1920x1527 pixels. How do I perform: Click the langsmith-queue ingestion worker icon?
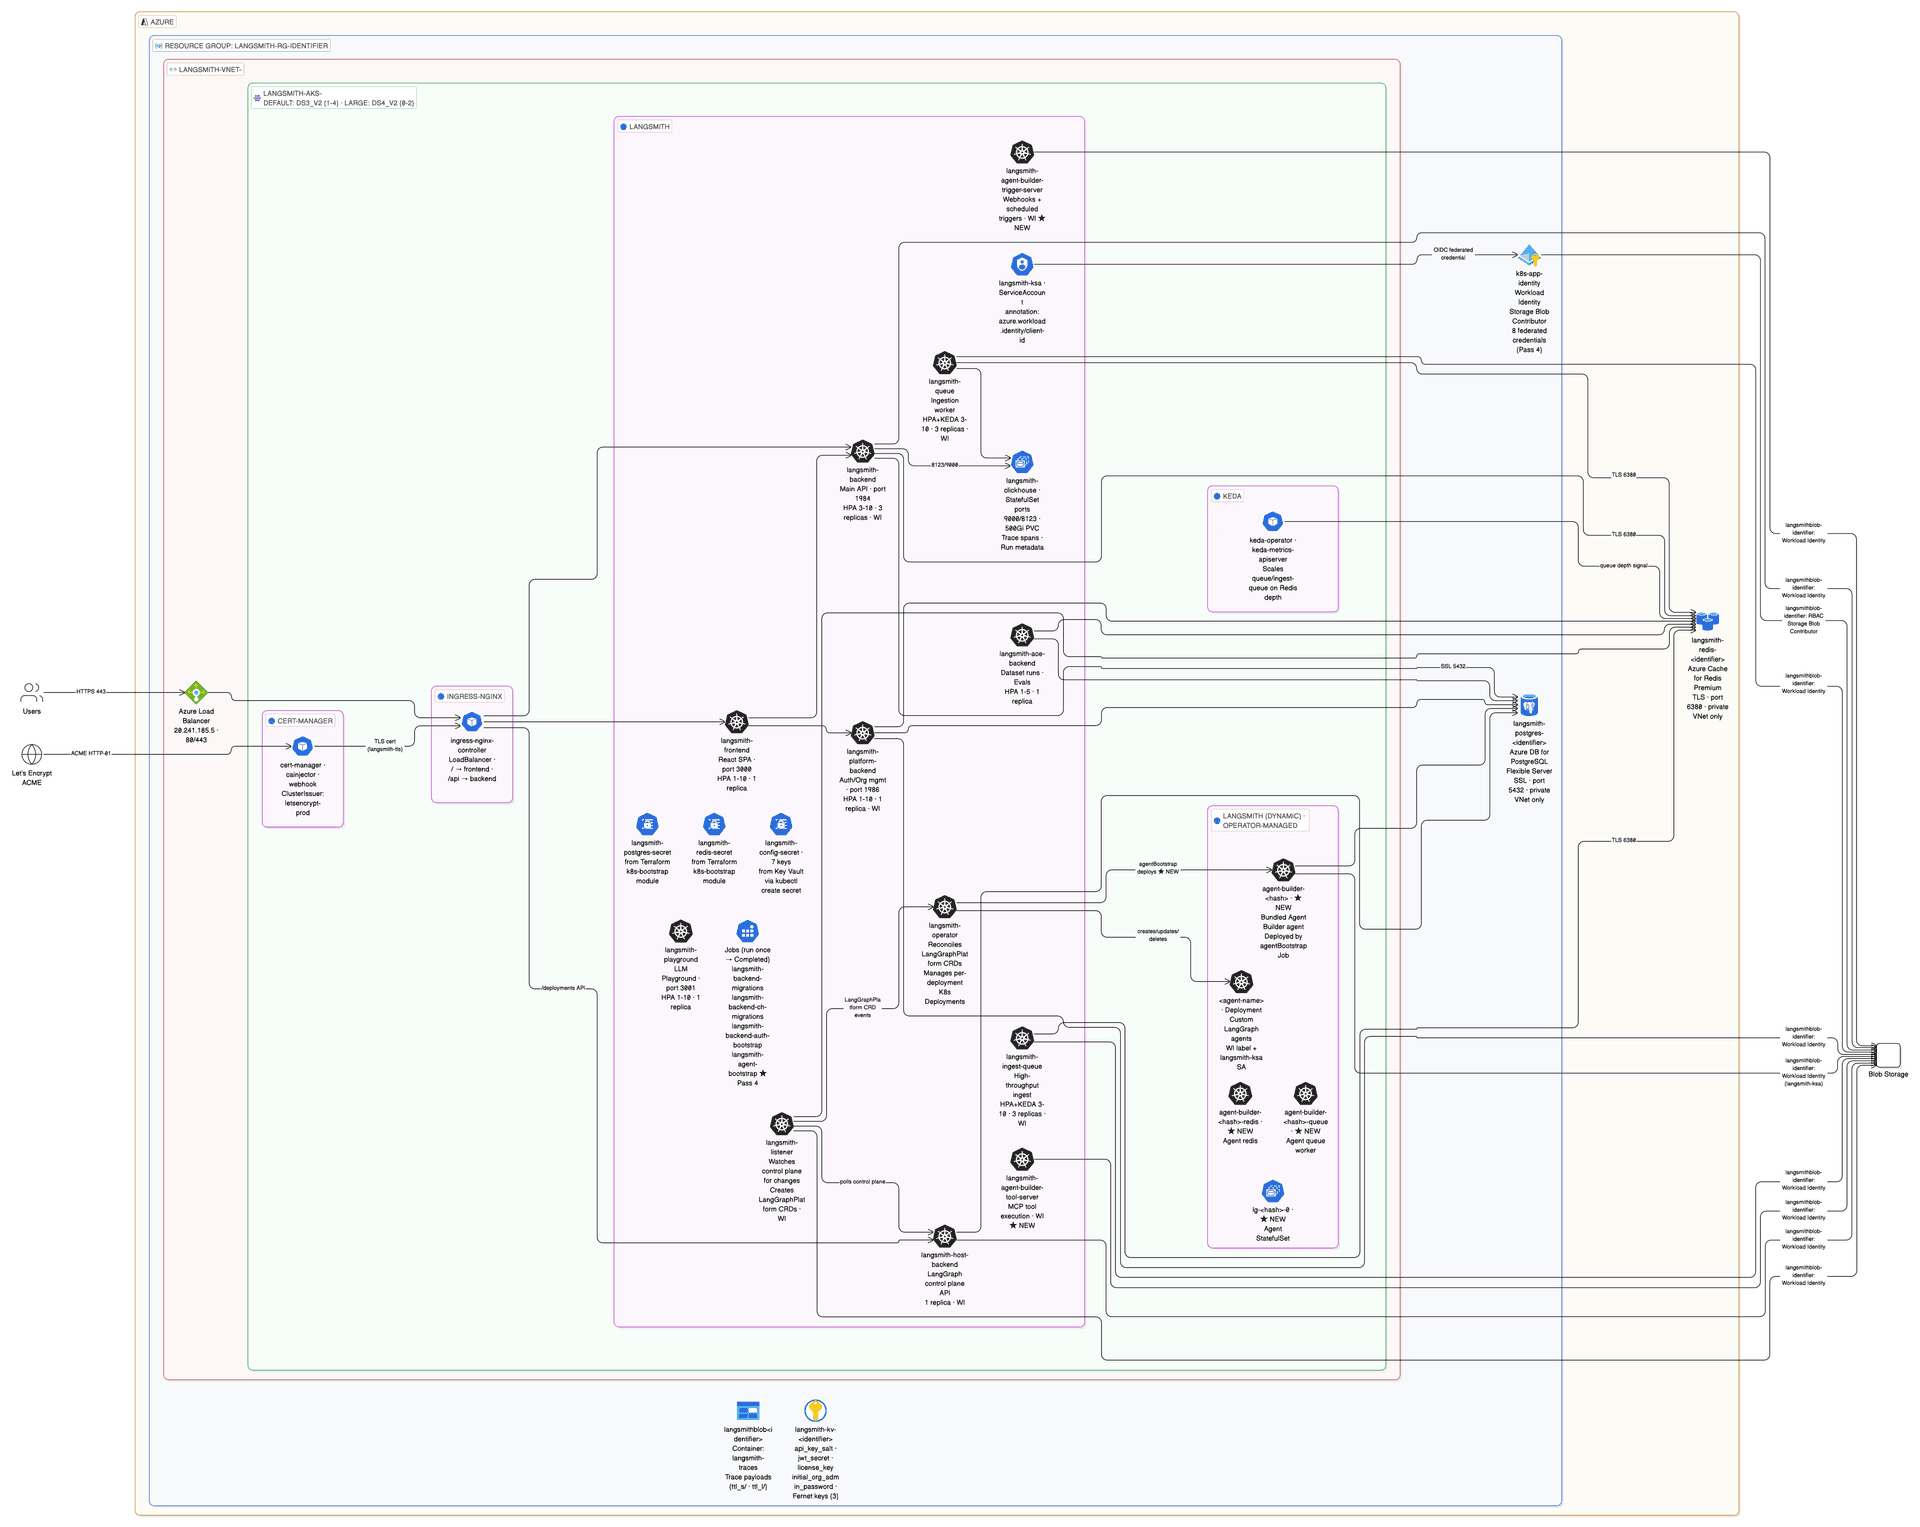pyautogui.click(x=945, y=363)
